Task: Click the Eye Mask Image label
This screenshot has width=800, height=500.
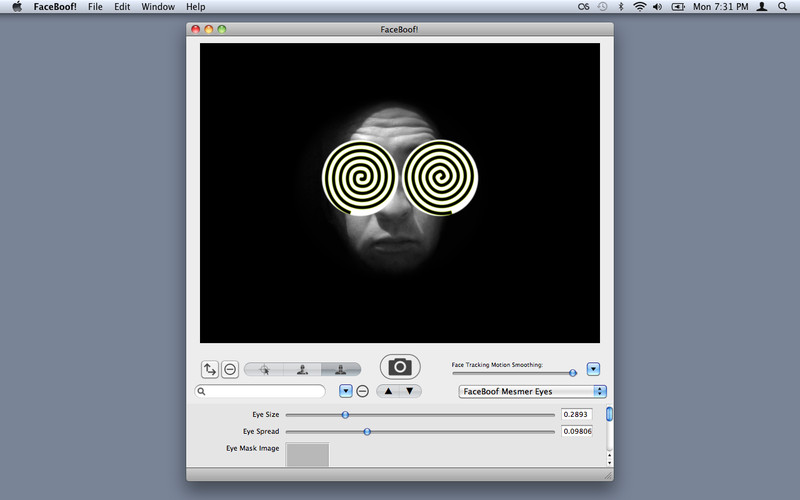Action: tap(253, 448)
